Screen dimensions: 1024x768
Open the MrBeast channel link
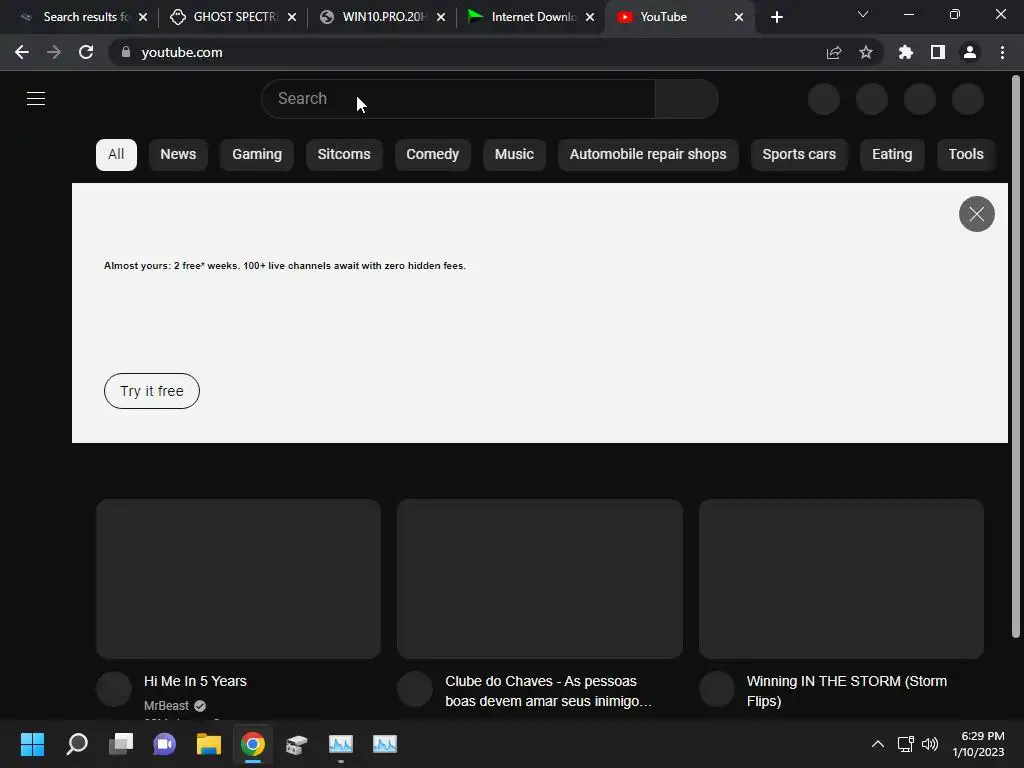(166, 706)
